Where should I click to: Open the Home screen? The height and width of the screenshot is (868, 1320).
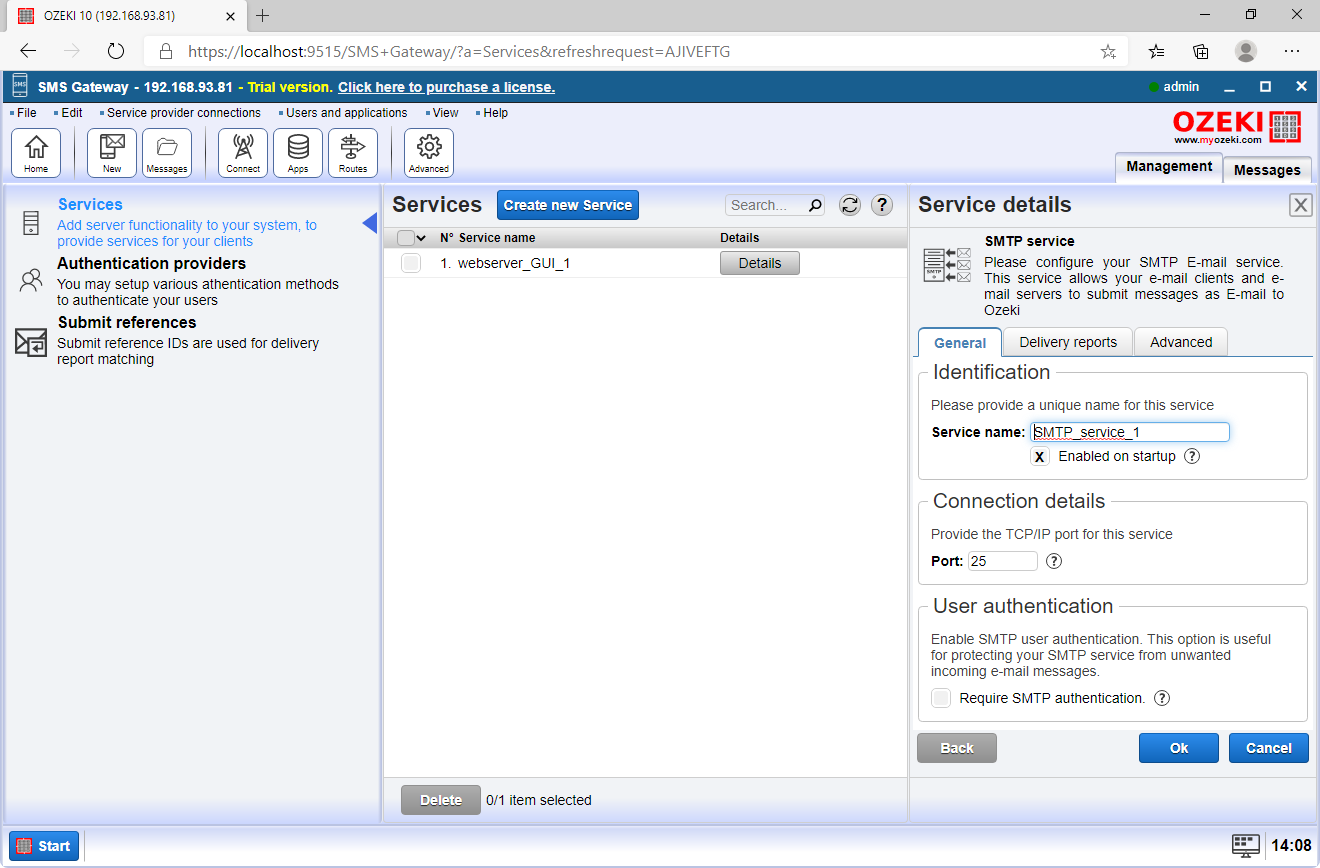pos(36,152)
